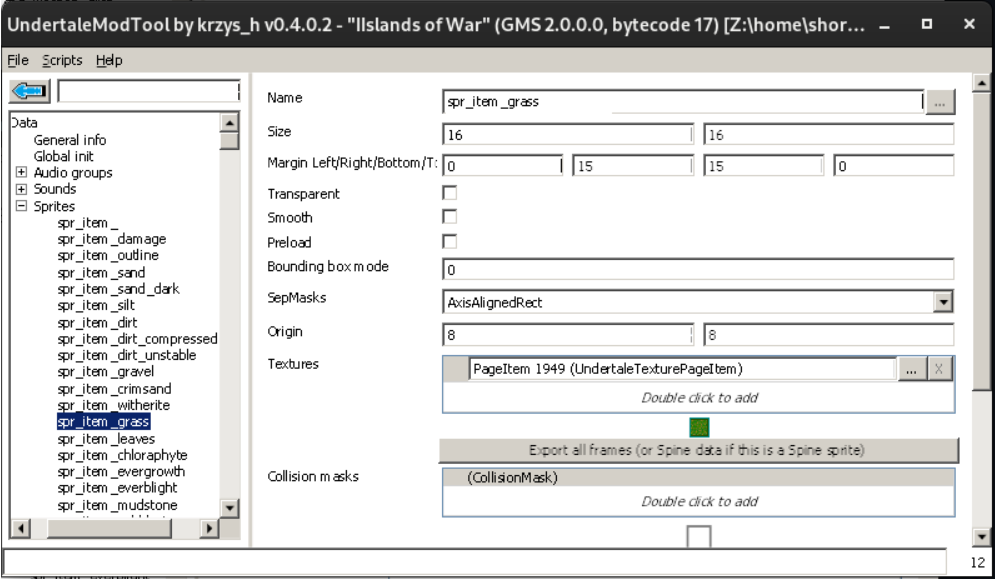Select spr_item_outline in the tree

[x=108, y=255]
